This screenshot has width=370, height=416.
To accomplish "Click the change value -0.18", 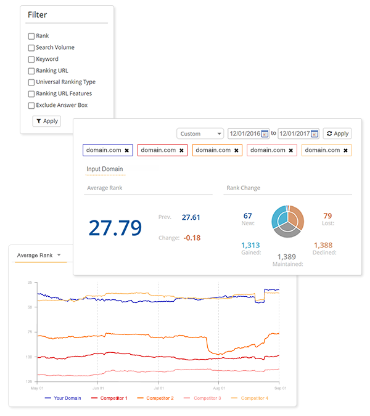I will point(192,238).
